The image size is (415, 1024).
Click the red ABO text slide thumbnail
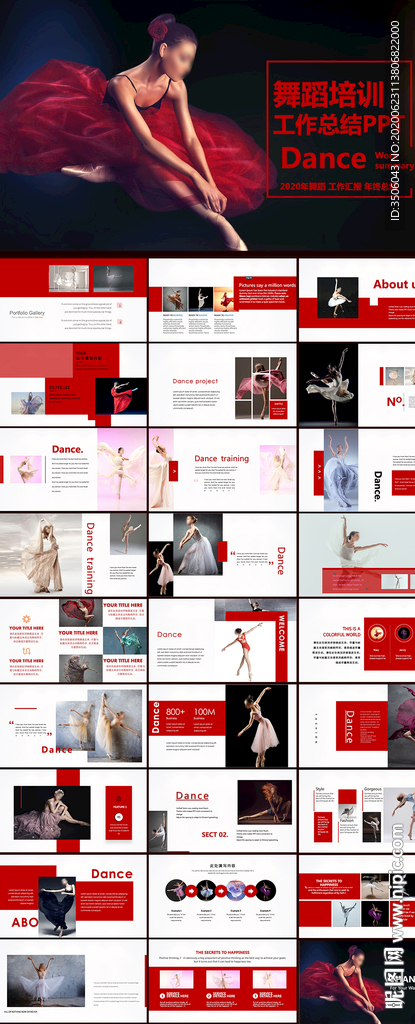click(x=73, y=895)
